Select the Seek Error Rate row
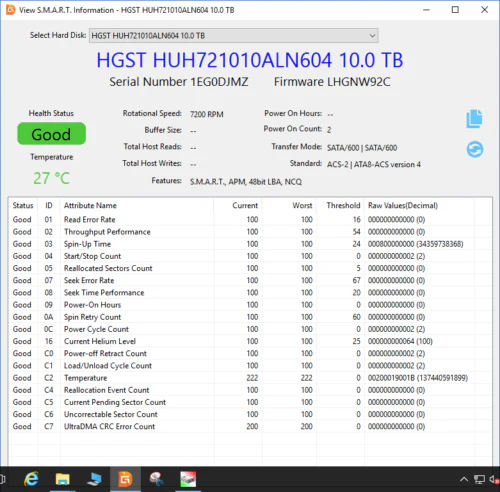This screenshot has width=500, height=492. coord(250,280)
